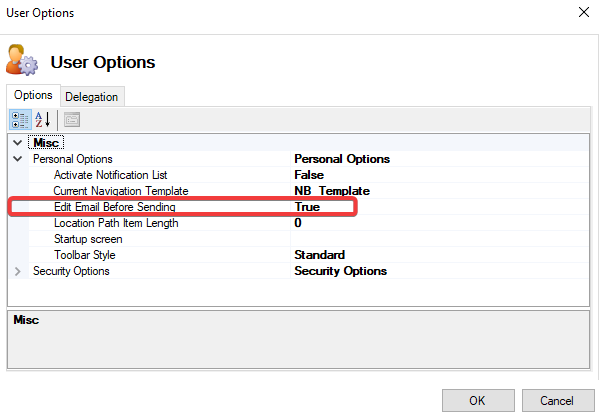The image size is (599, 419).
Task: Expand the Security Options group
Action: pos(18,271)
